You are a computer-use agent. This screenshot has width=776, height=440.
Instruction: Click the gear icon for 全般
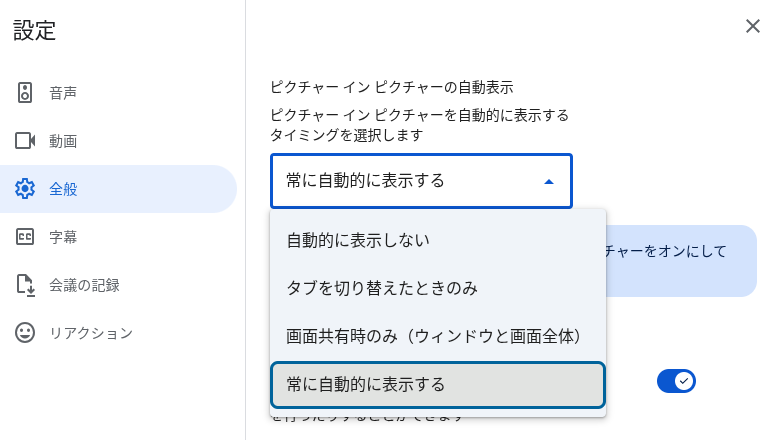(26, 189)
